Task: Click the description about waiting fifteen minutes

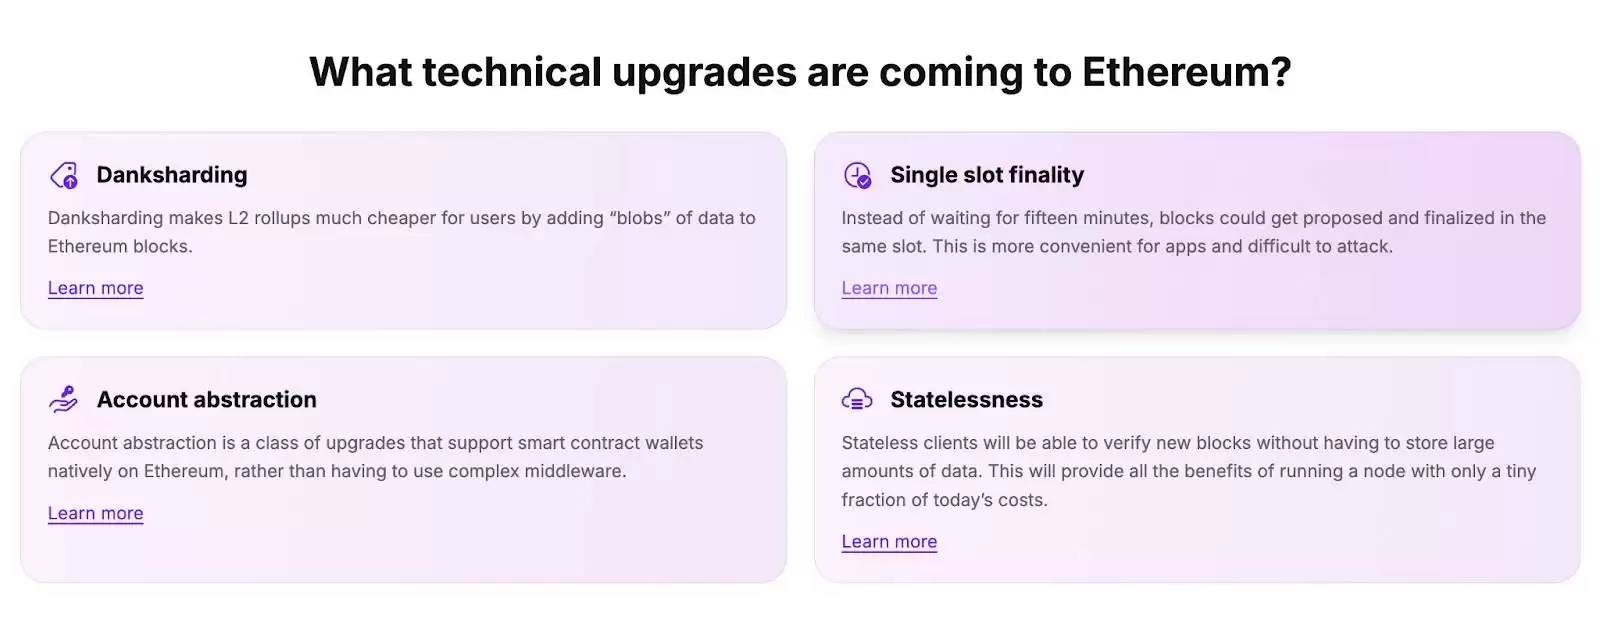Action: pos(1194,232)
